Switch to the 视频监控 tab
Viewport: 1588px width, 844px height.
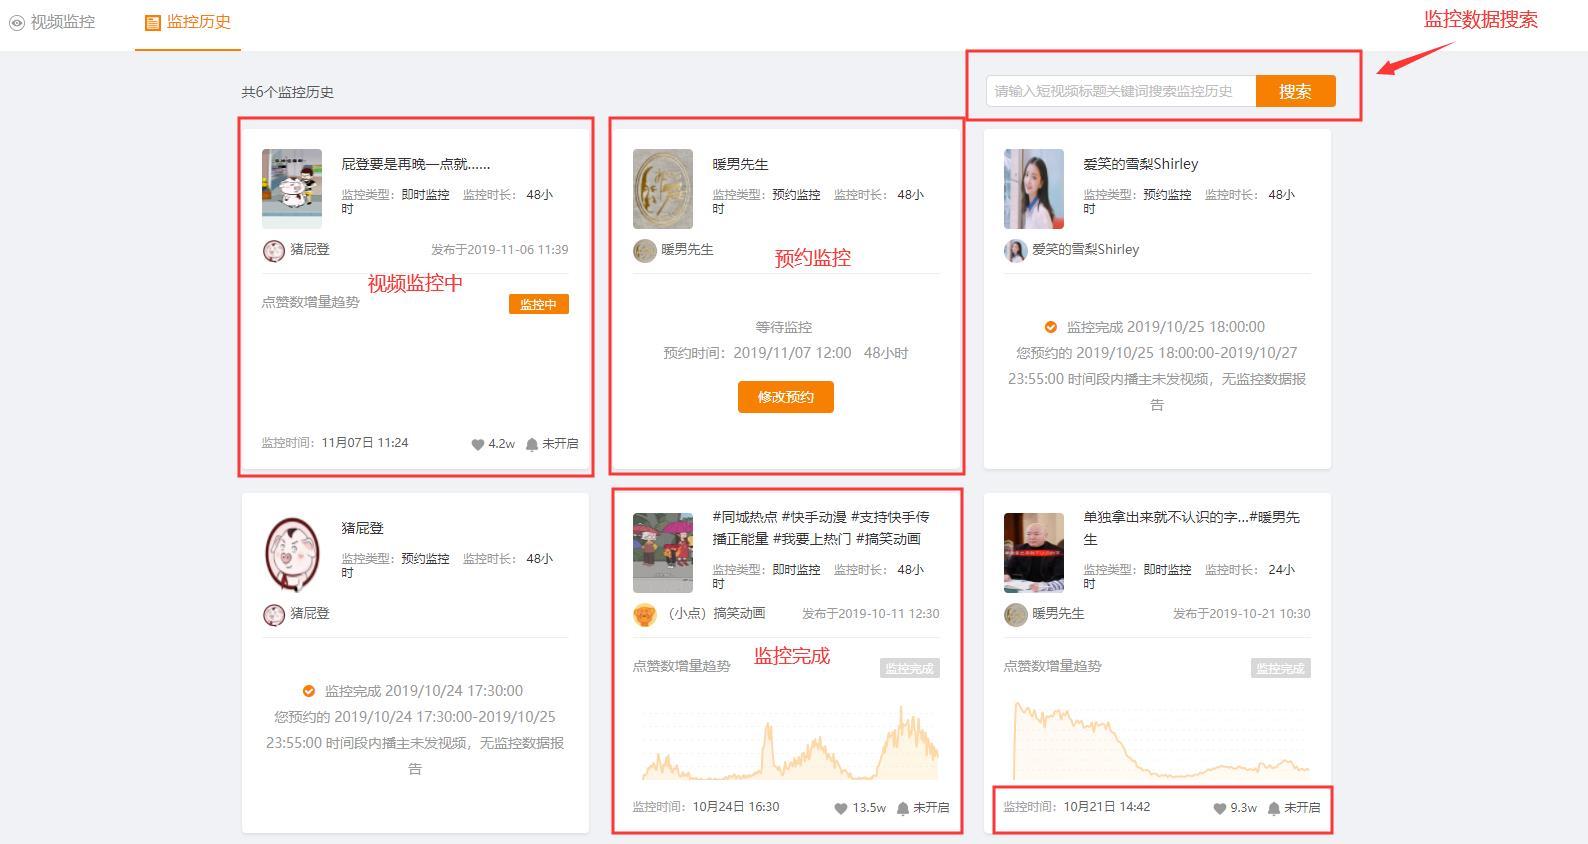(52, 21)
